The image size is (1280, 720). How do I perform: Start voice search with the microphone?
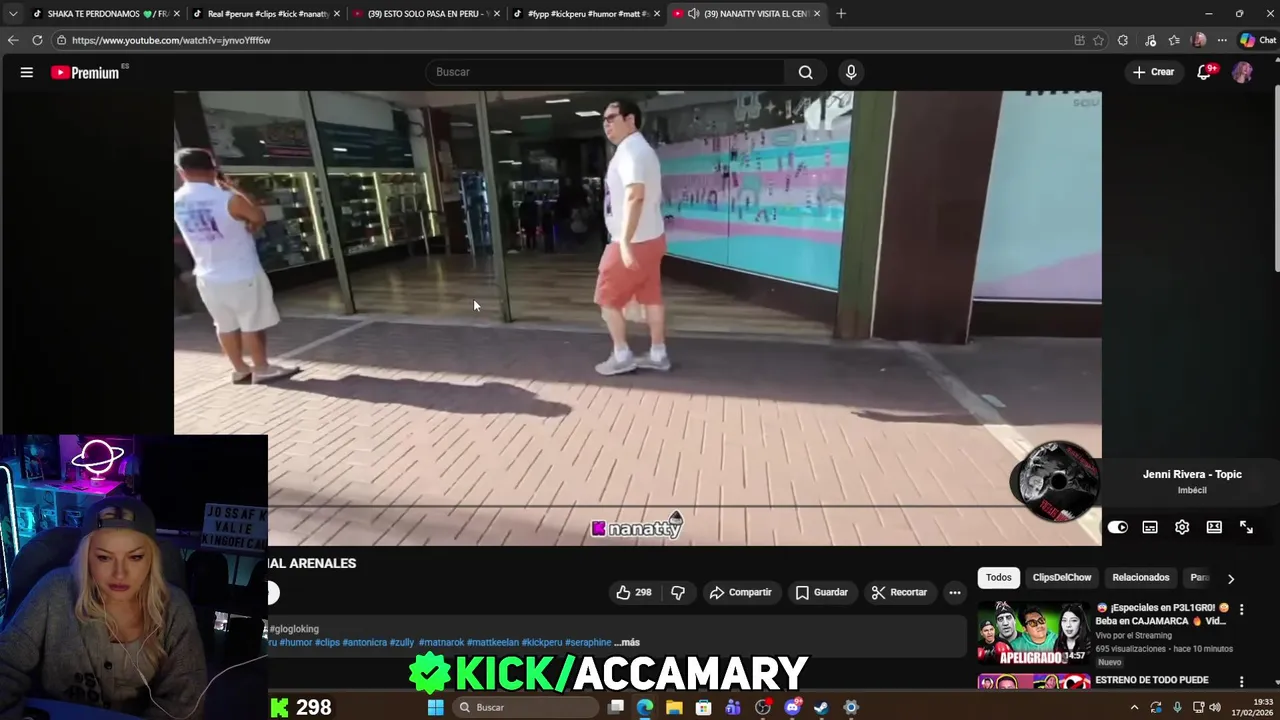[851, 72]
